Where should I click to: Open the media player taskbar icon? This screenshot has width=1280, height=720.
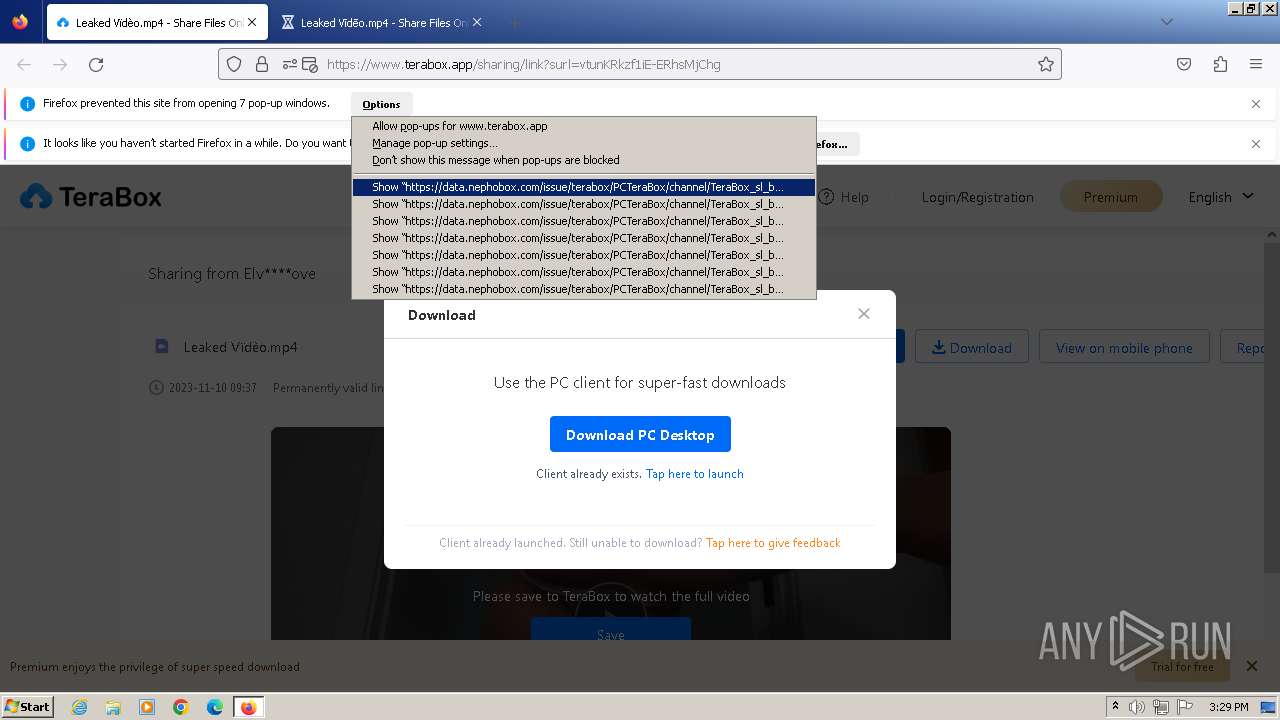click(147, 707)
